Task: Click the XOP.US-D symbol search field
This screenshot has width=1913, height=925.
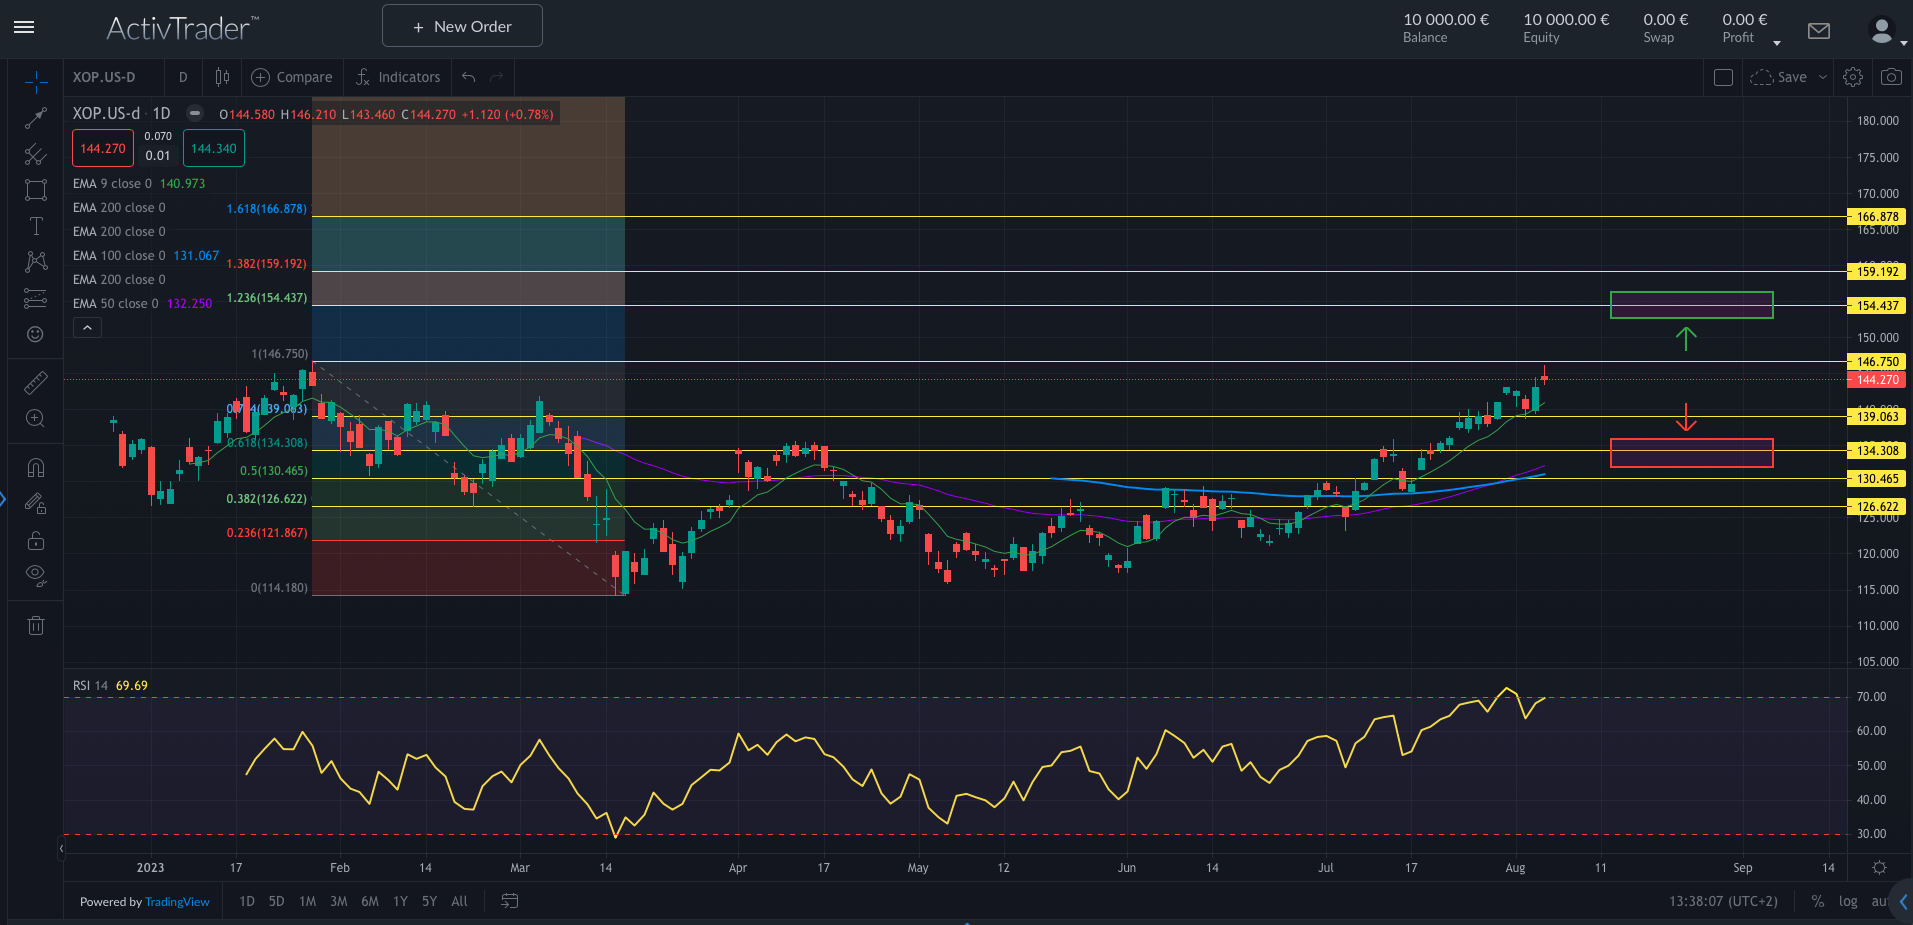Action: [105, 77]
